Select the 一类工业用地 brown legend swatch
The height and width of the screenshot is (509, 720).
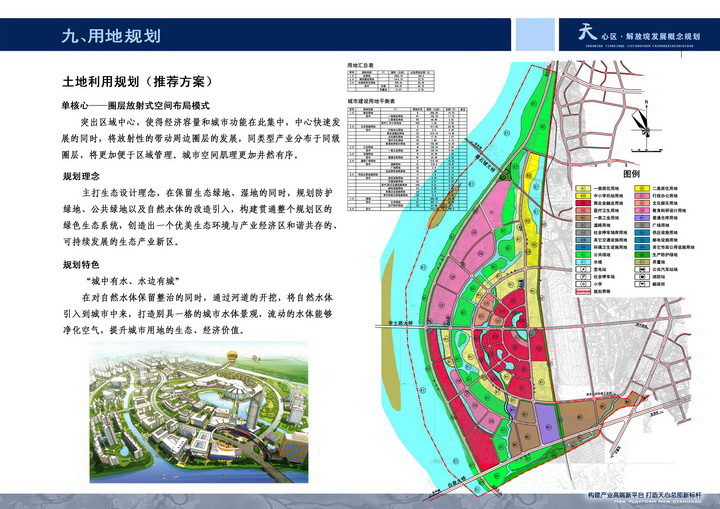[x=583, y=218]
